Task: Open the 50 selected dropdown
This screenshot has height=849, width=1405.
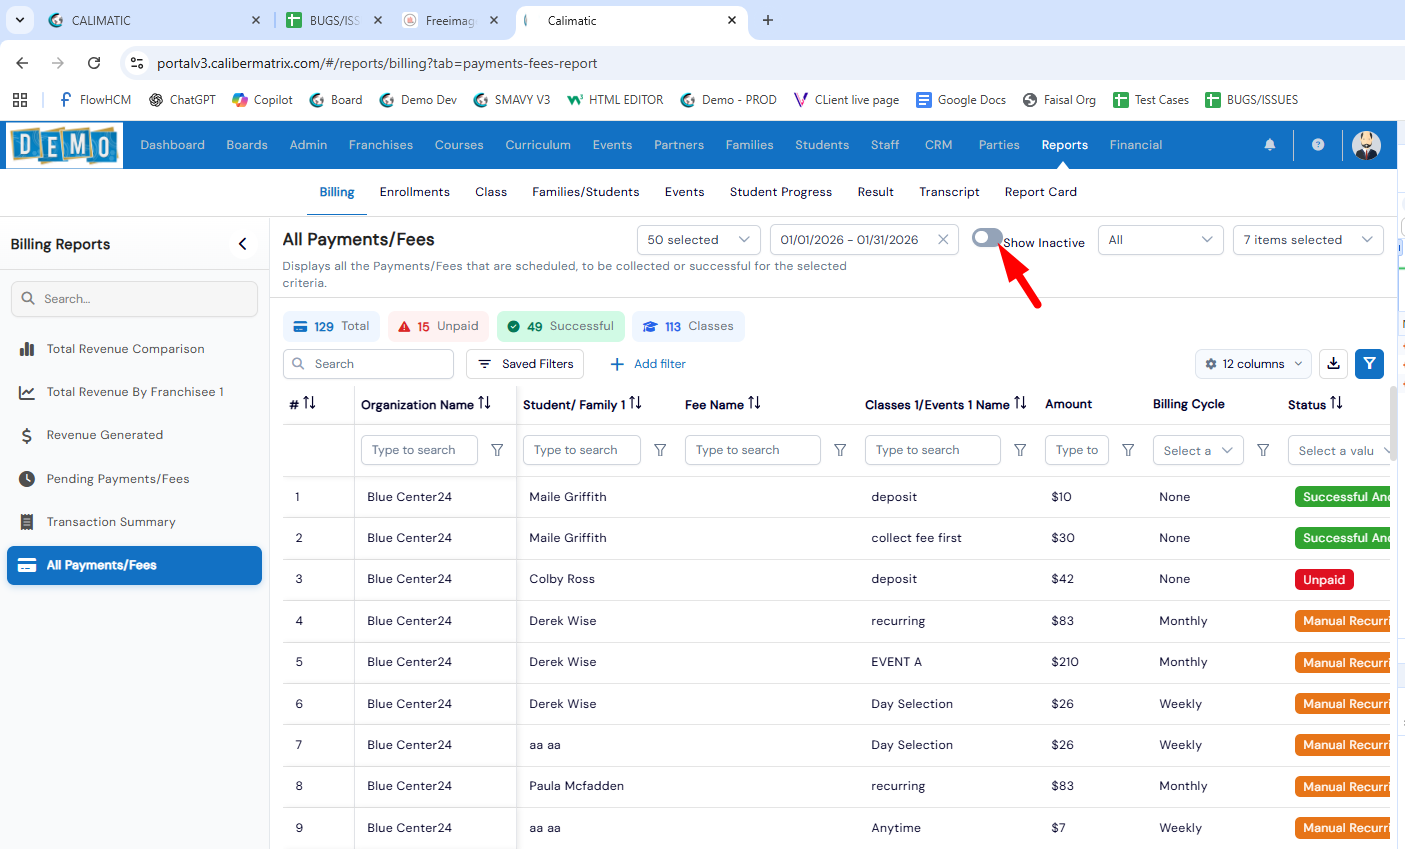Action: [697, 240]
